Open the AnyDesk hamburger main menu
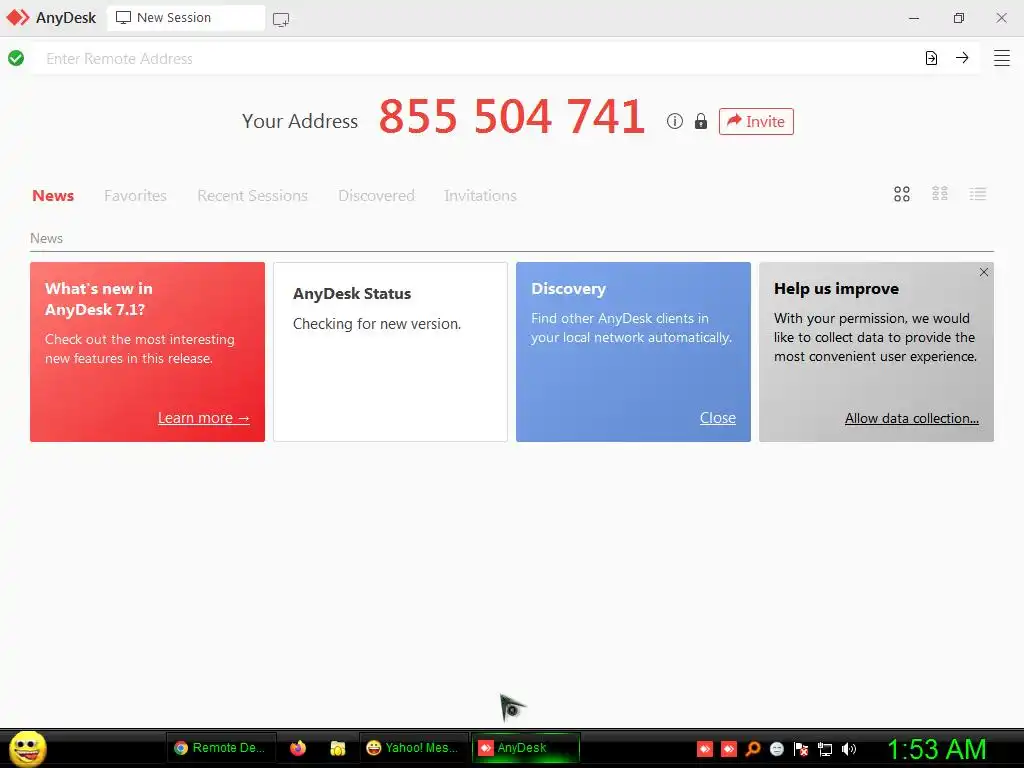Image resolution: width=1024 pixels, height=768 pixels. click(x=1002, y=58)
